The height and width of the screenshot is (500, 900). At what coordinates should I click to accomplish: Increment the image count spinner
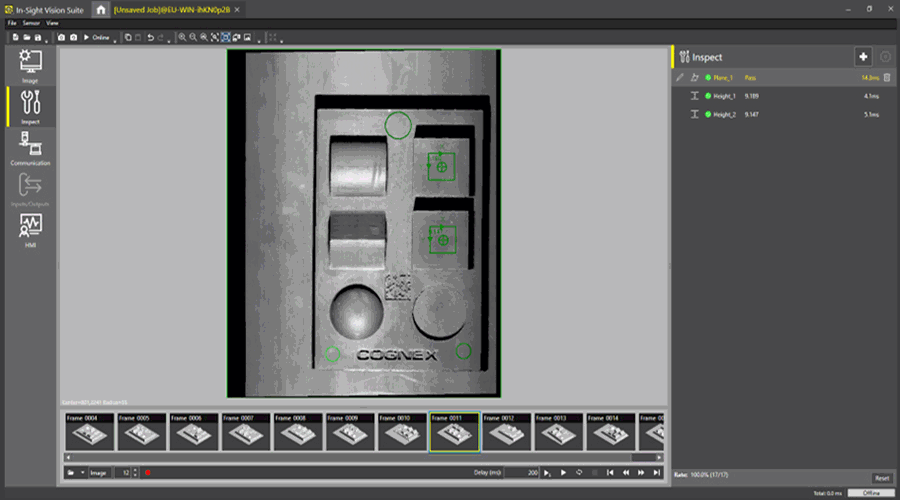(135, 469)
